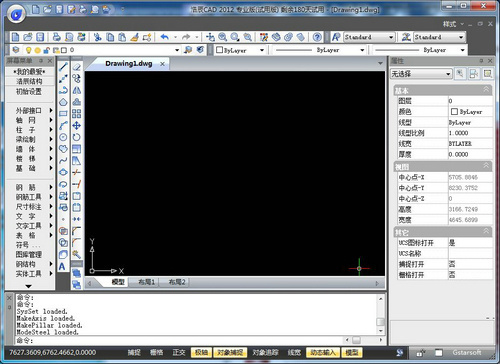This screenshot has width=500, height=364.
Task: Select the Move modify tool
Action: pos(77,125)
